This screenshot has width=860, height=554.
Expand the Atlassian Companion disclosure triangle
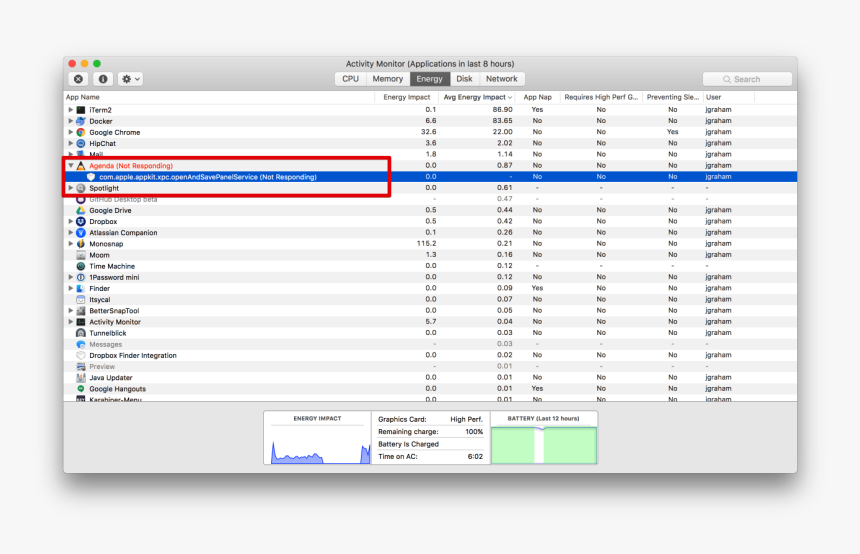[71, 233]
